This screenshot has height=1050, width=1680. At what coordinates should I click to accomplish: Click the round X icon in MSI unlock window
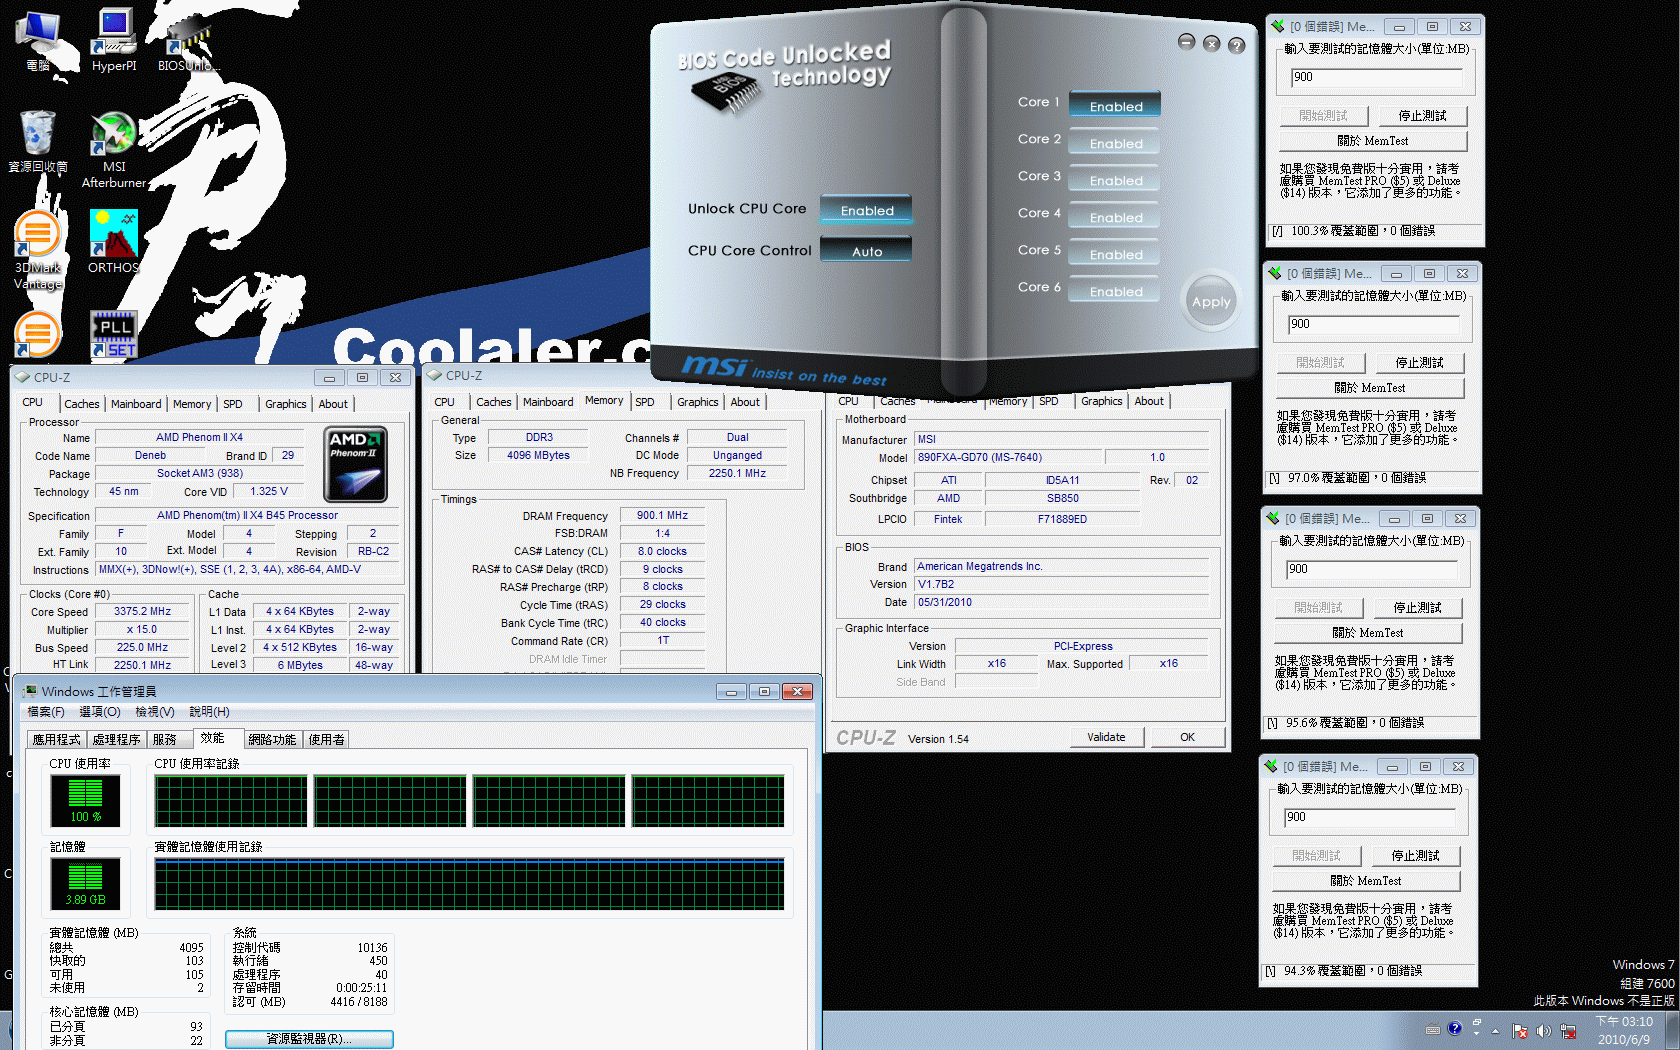1211,43
